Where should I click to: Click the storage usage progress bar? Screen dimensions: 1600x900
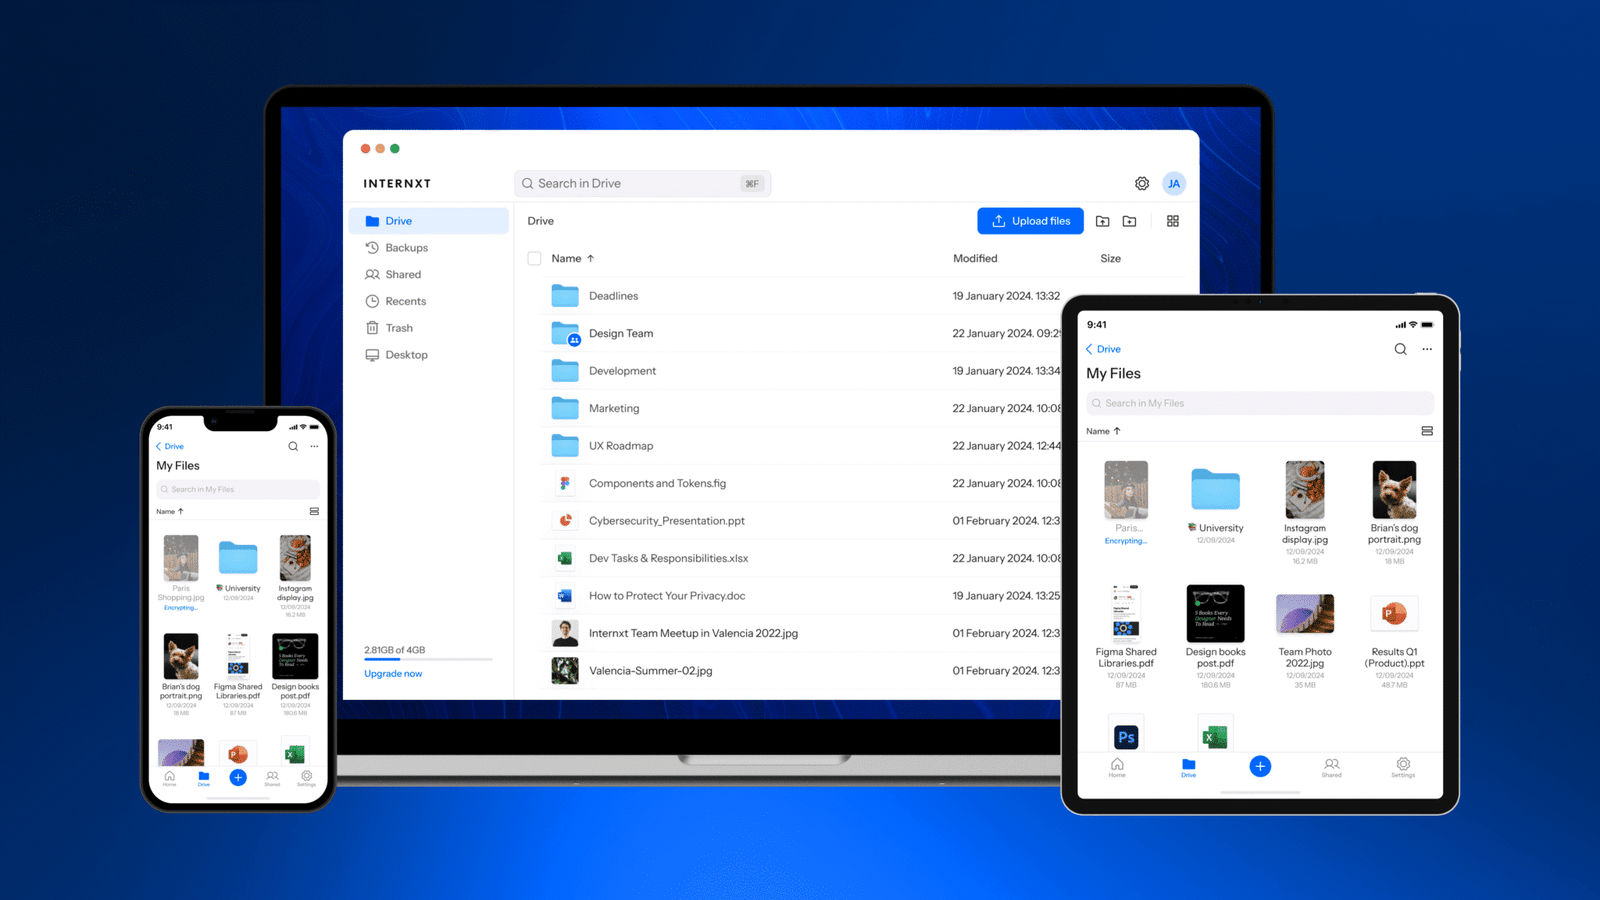coord(427,661)
